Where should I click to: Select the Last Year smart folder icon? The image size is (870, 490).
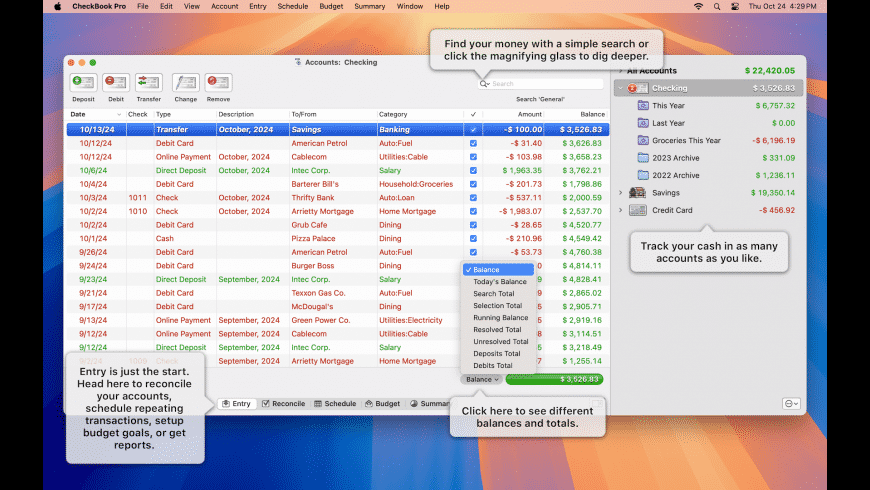pos(643,123)
